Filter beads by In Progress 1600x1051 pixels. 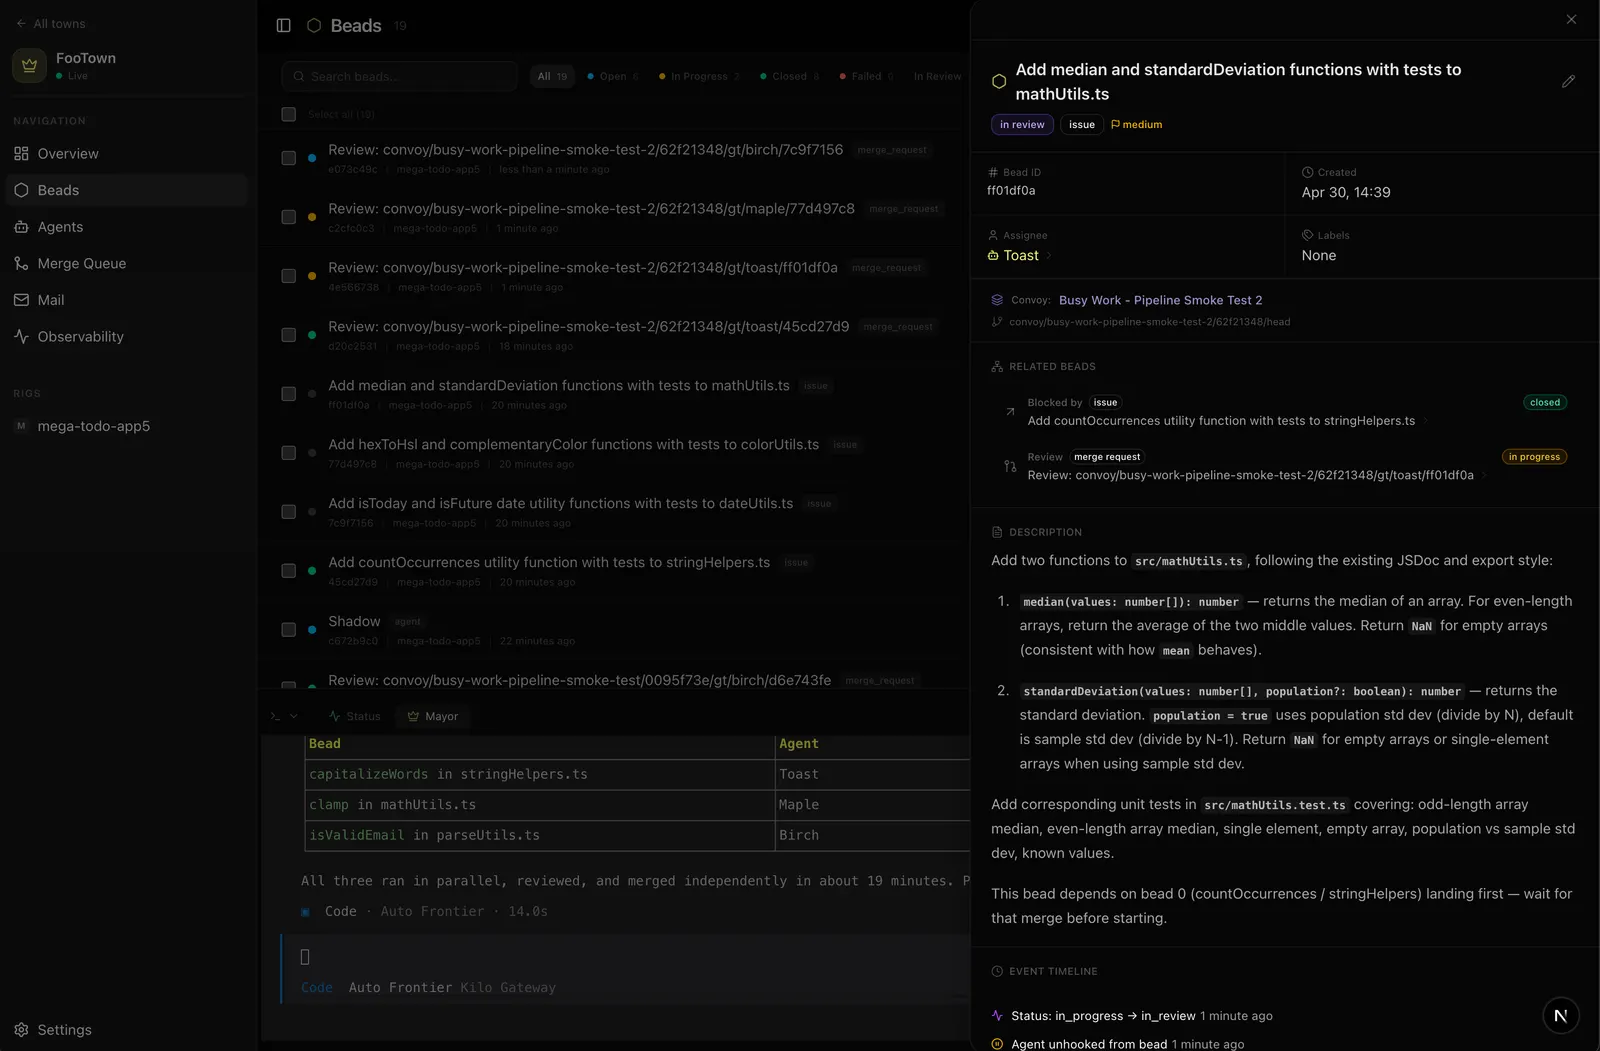point(700,76)
